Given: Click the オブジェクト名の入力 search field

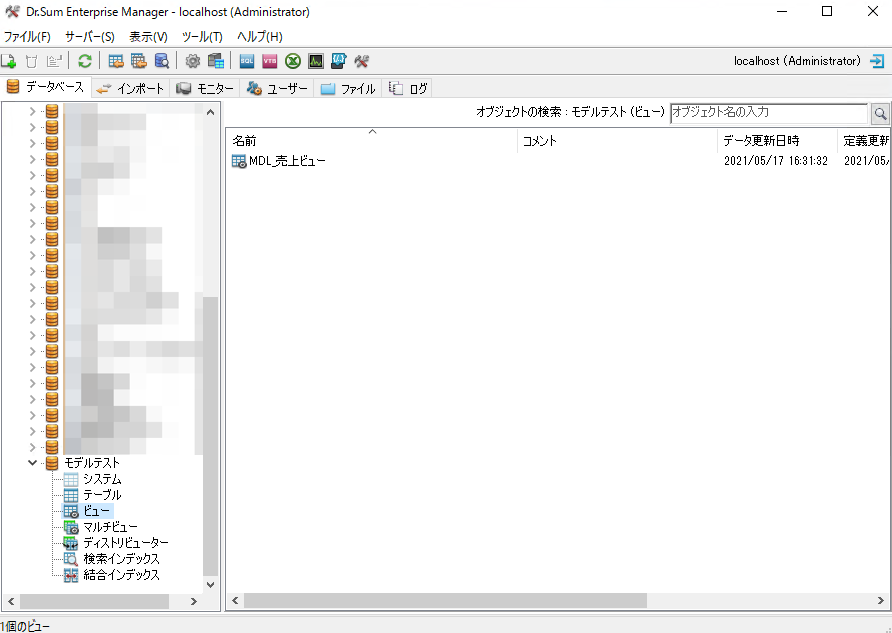Looking at the screenshot, I should click(x=769, y=113).
